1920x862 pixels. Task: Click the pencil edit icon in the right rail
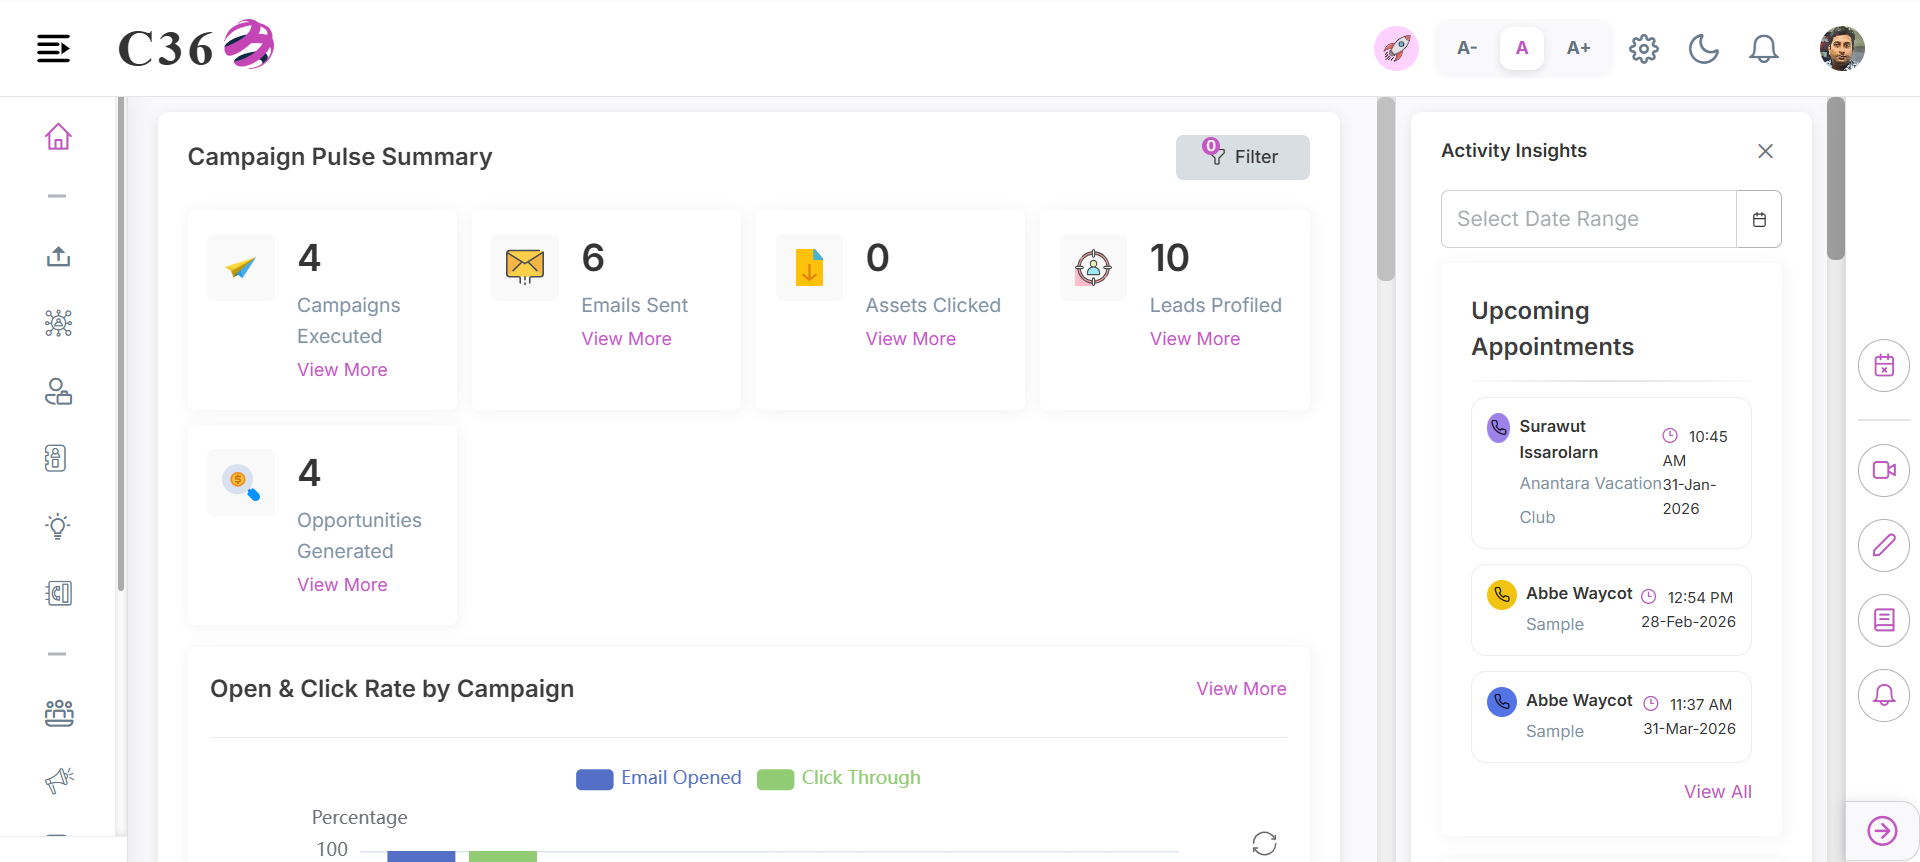(1884, 545)
